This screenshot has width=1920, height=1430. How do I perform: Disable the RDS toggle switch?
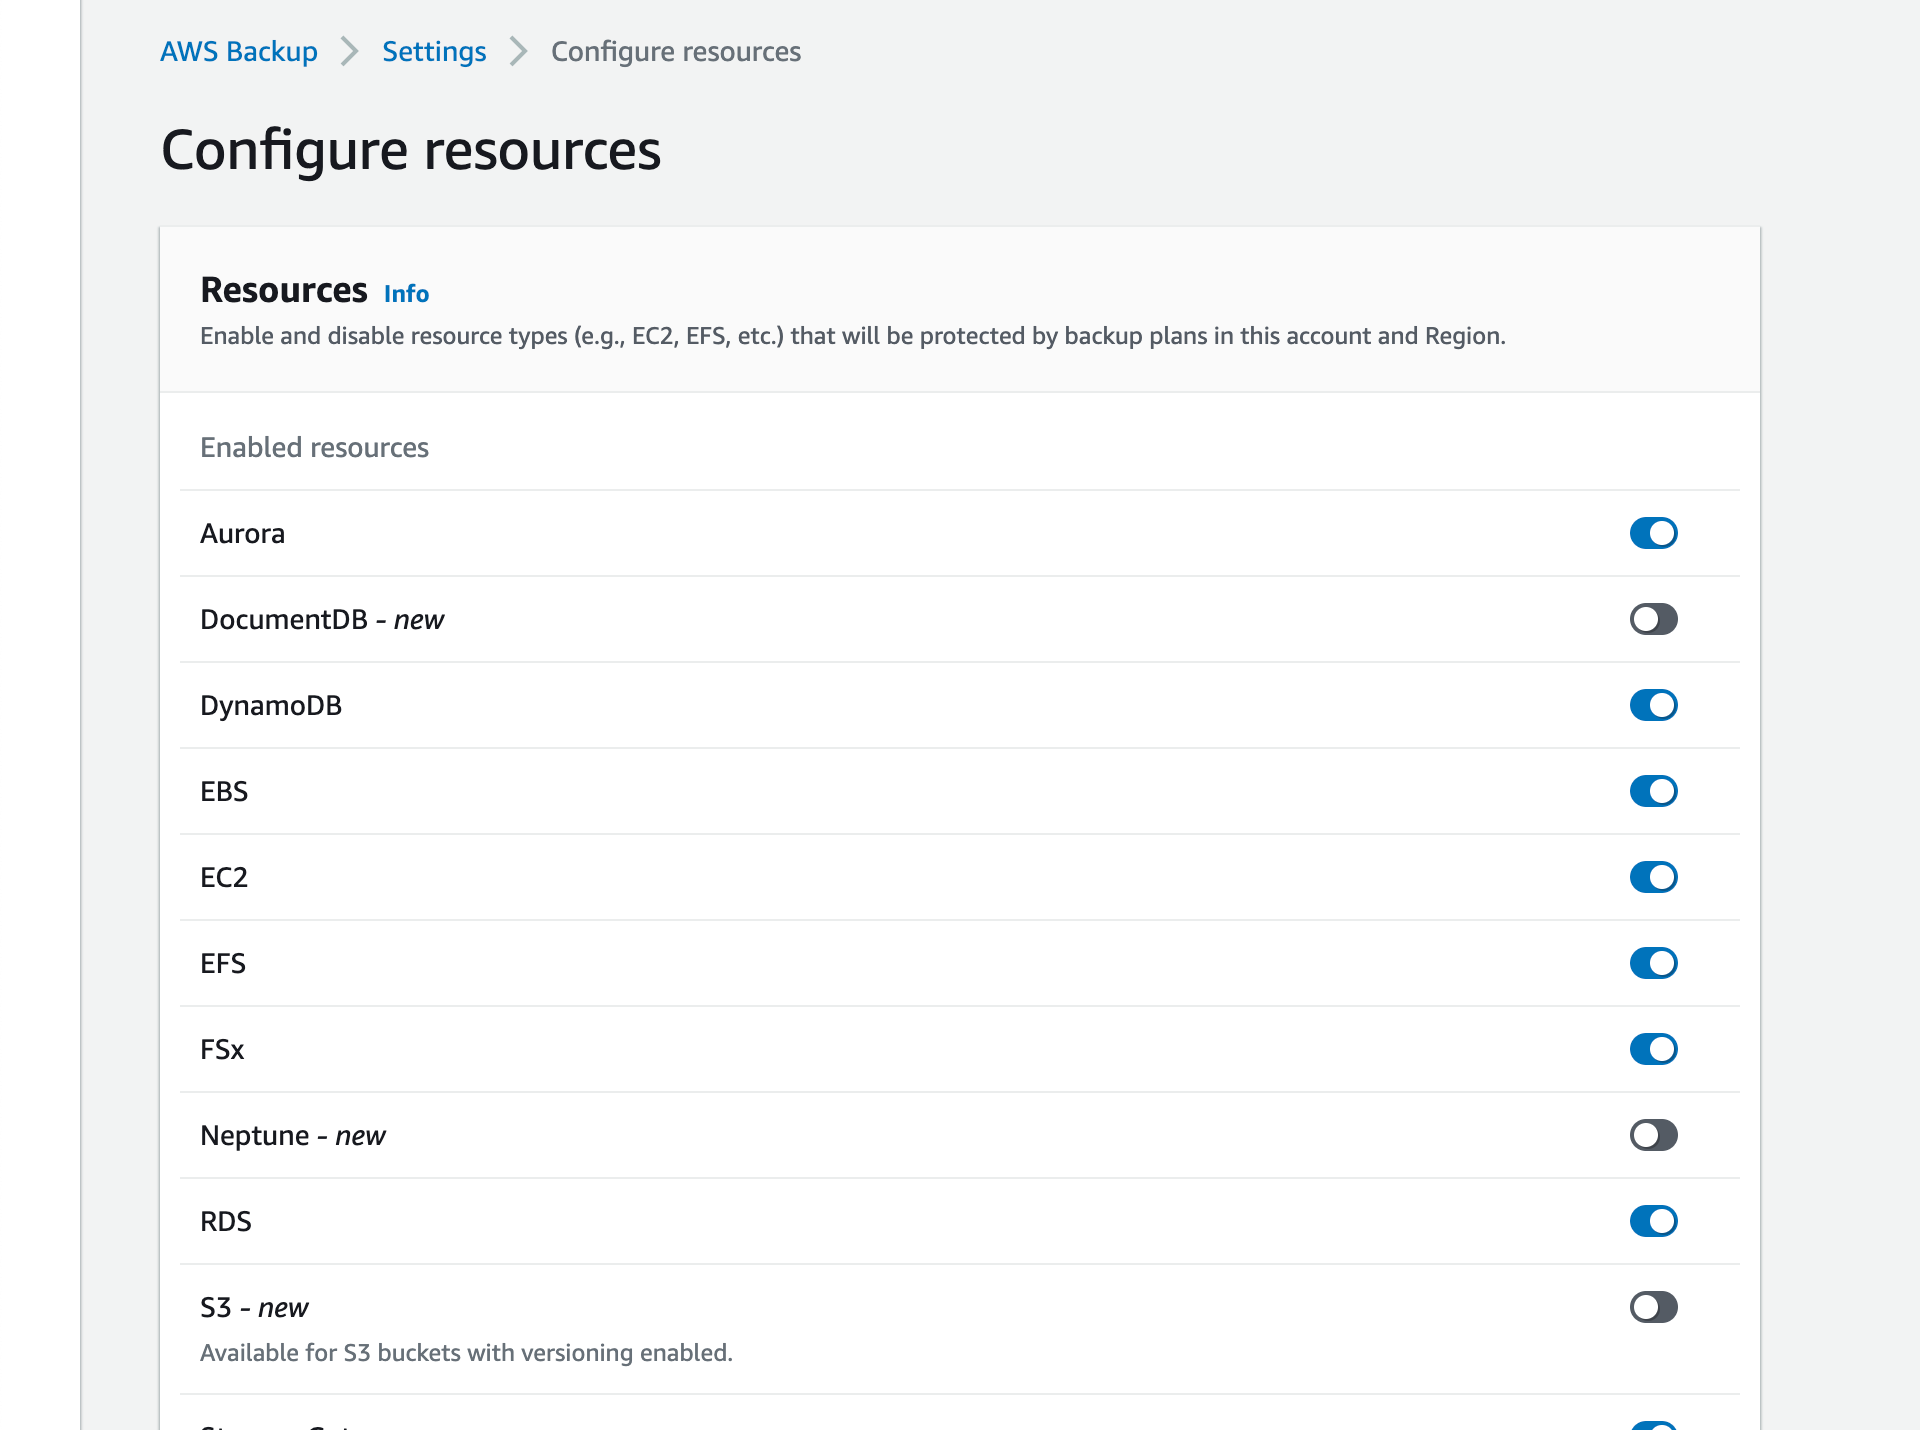[x=1653, y=1221]
